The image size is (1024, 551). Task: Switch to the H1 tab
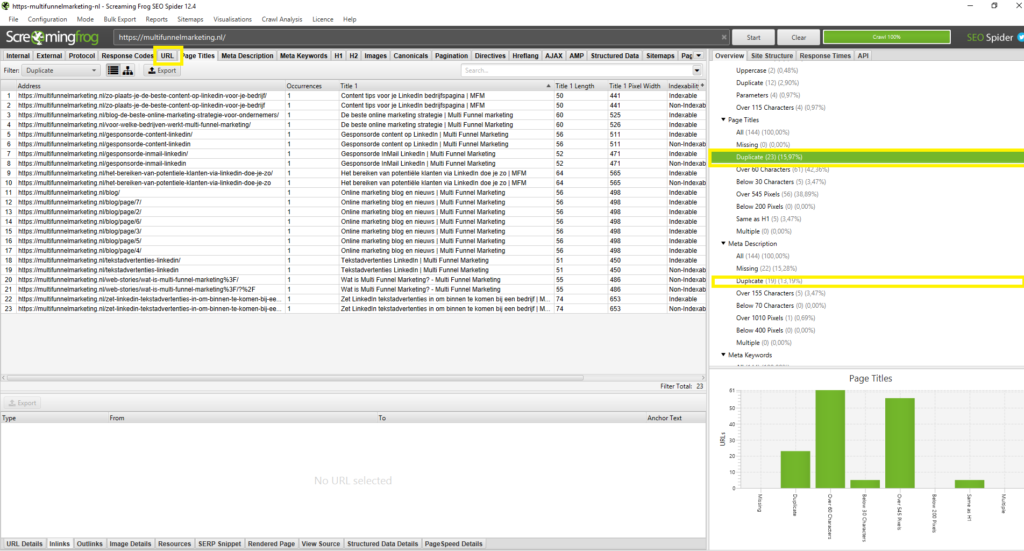coord(338,55)
